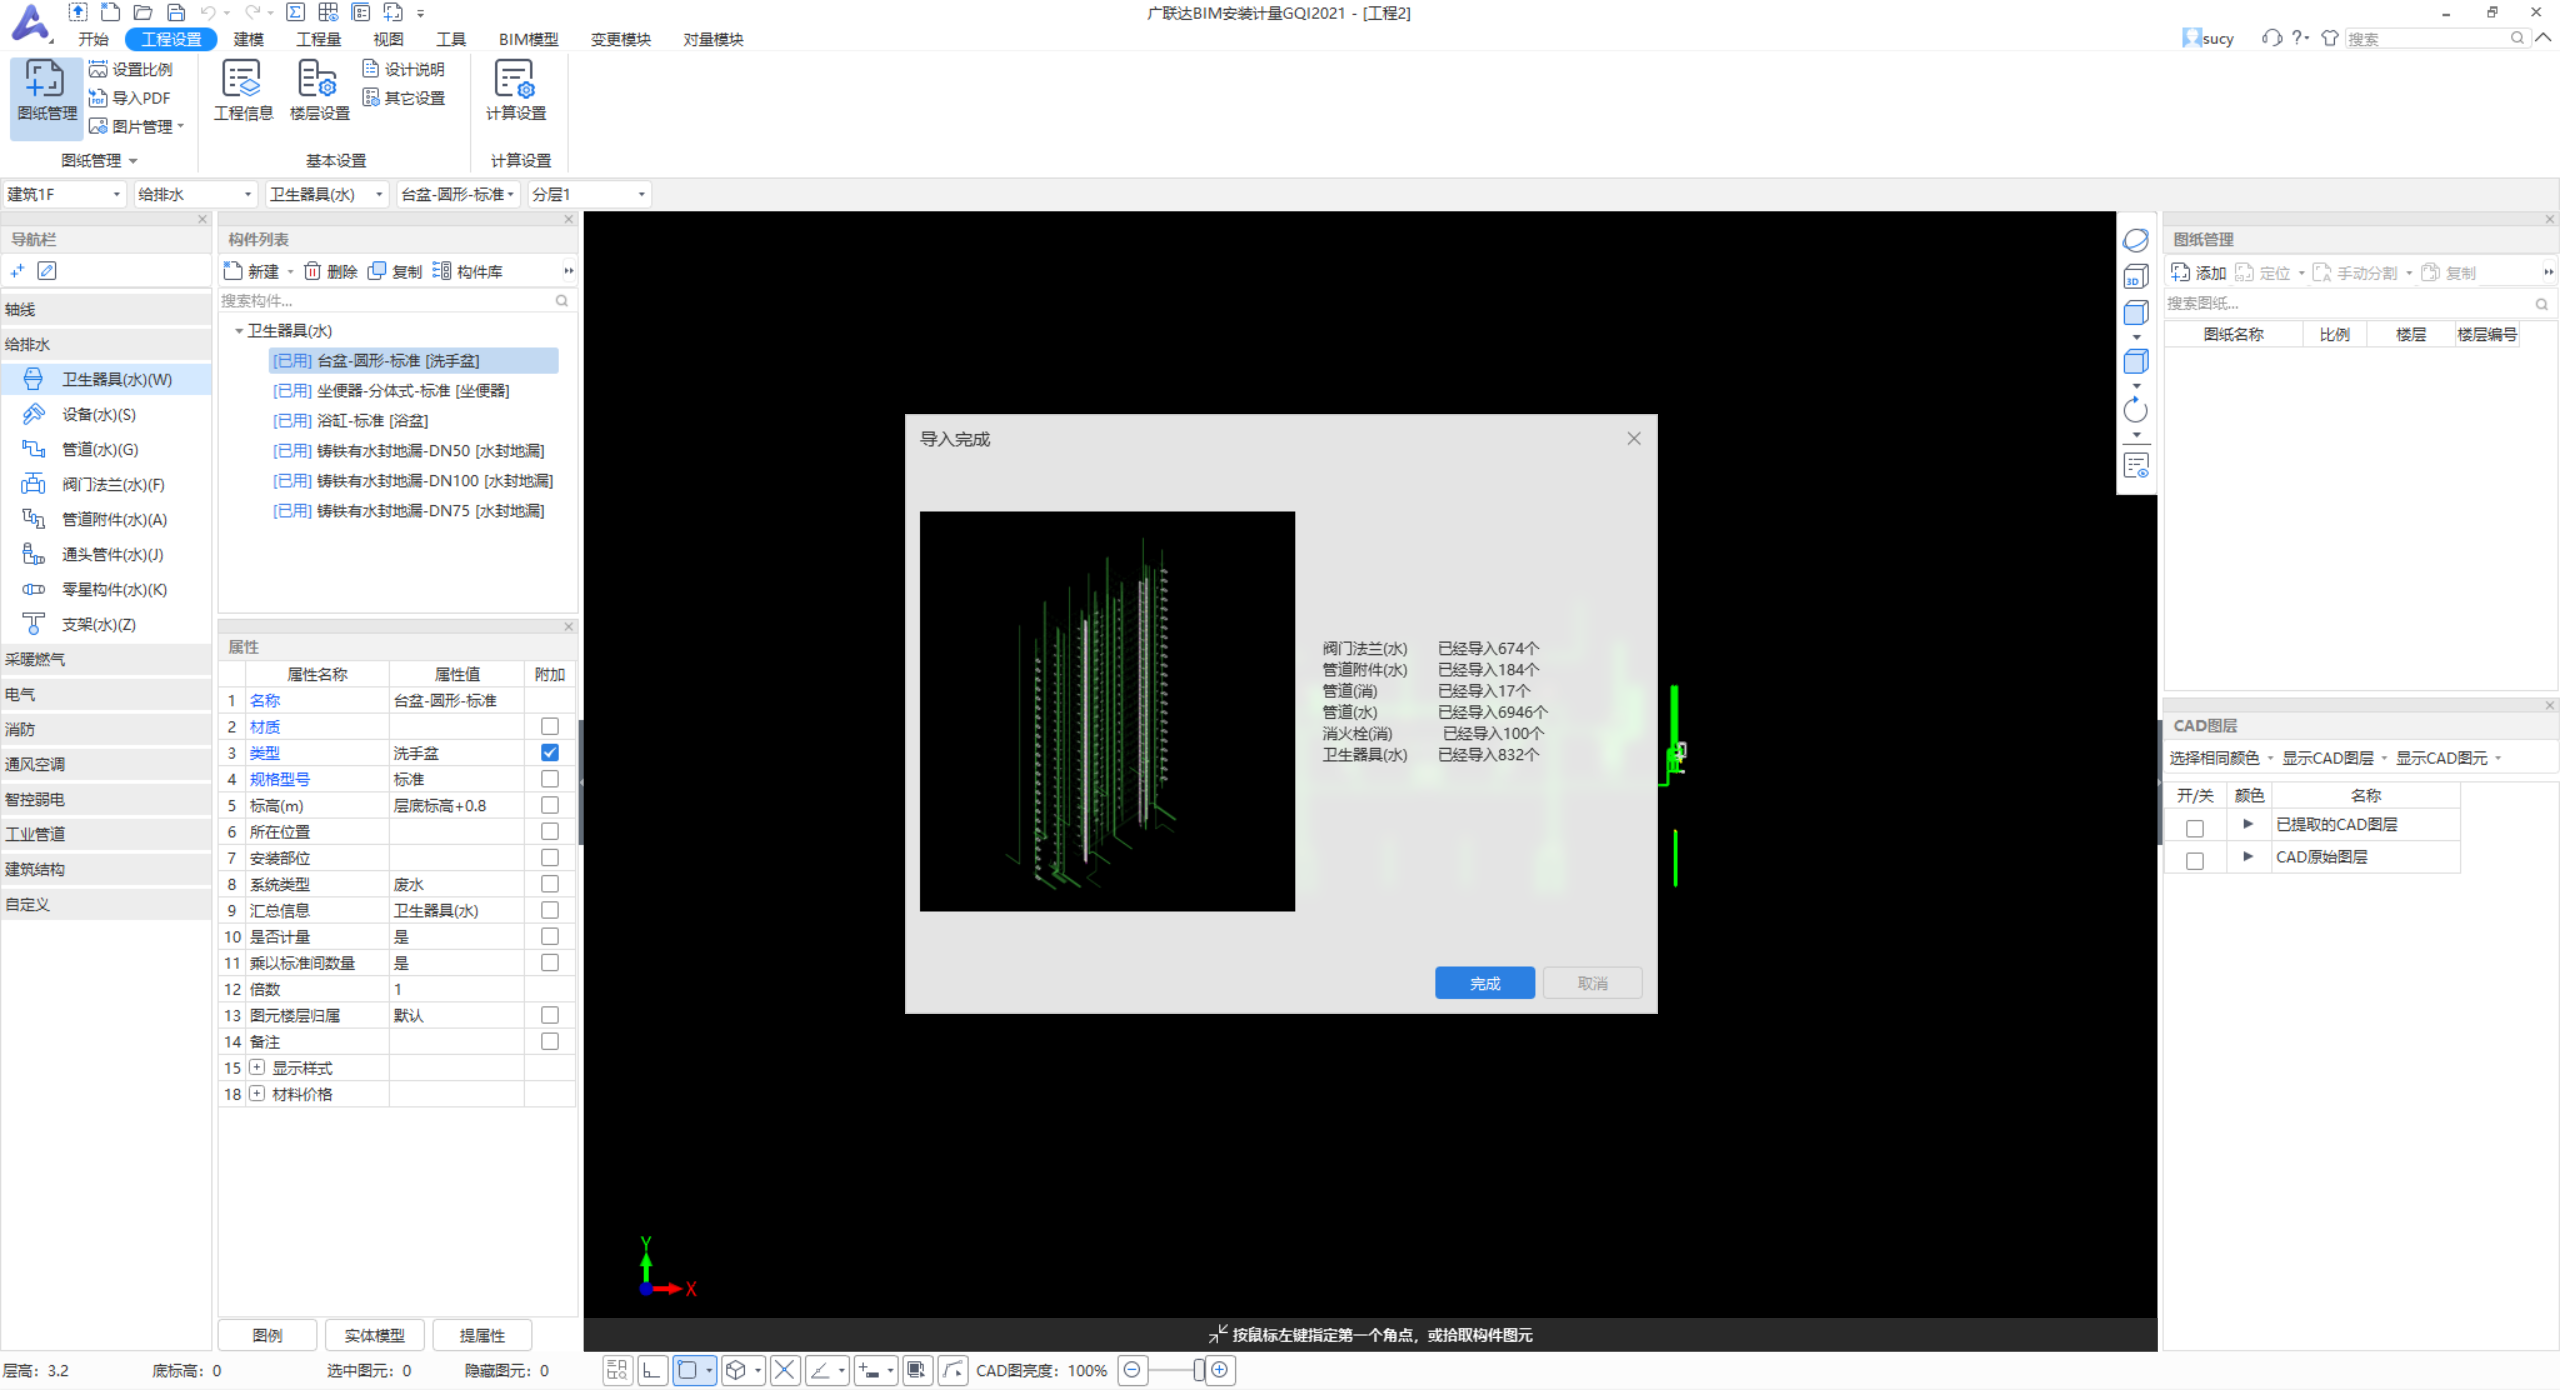This screenshot has height=1390, width=2560.
Task: Click 设置比例 scale setting
Action: point(131,69)
